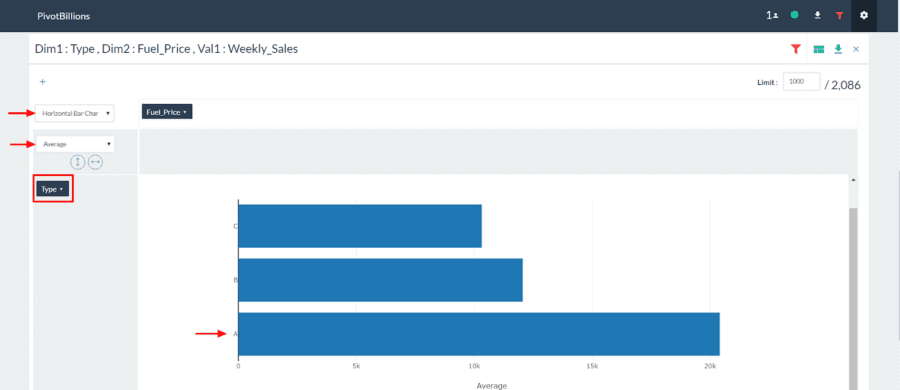The width and height of the screenshot is (900, 390).
Task: Click the white download icon in header
Action: pos(817,16)
